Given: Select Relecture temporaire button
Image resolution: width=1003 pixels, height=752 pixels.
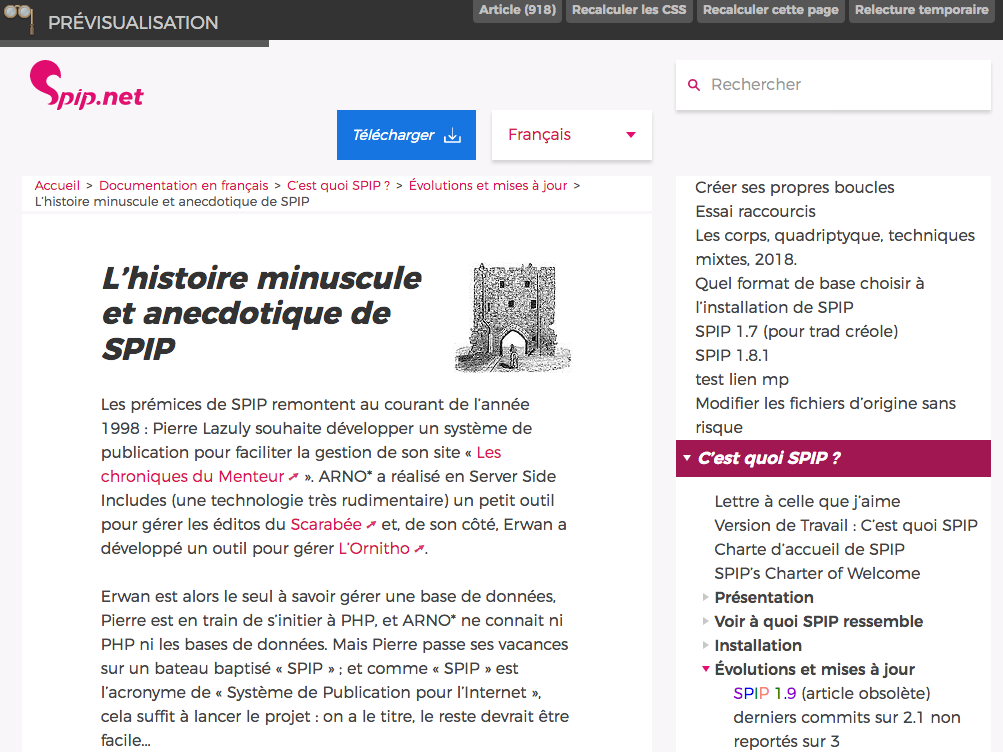Looking at the screenshot, I should coord(921,10).
